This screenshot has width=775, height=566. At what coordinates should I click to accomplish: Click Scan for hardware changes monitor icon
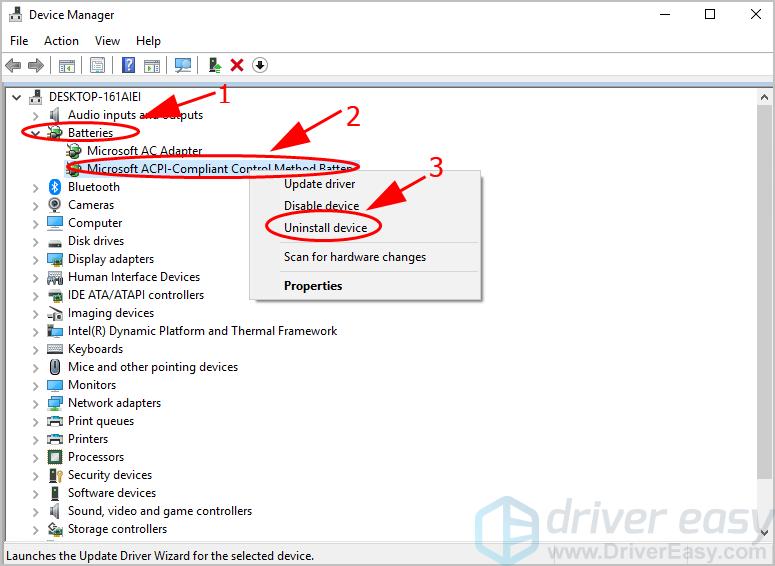coord(182,65)
